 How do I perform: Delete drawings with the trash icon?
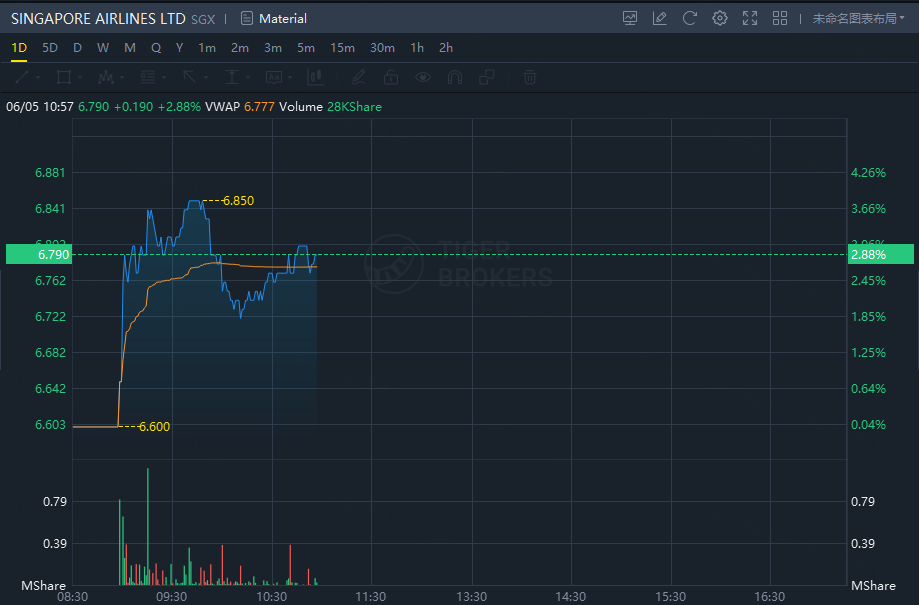(530, 77)
